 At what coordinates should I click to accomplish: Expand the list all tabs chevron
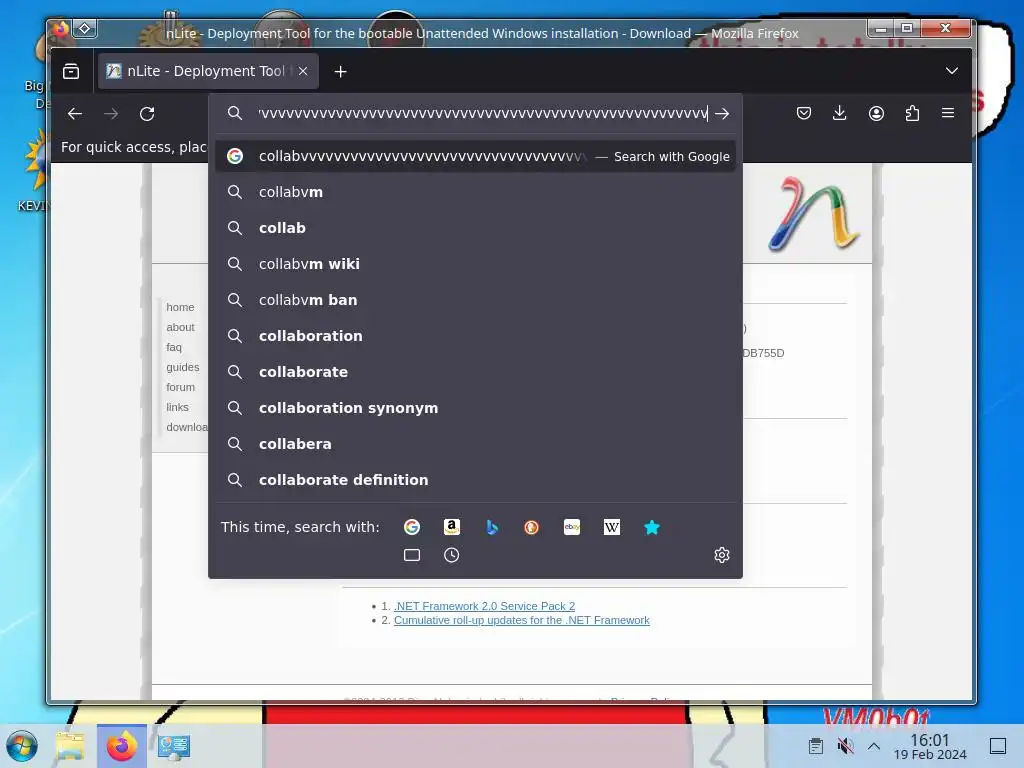point(952,71)
